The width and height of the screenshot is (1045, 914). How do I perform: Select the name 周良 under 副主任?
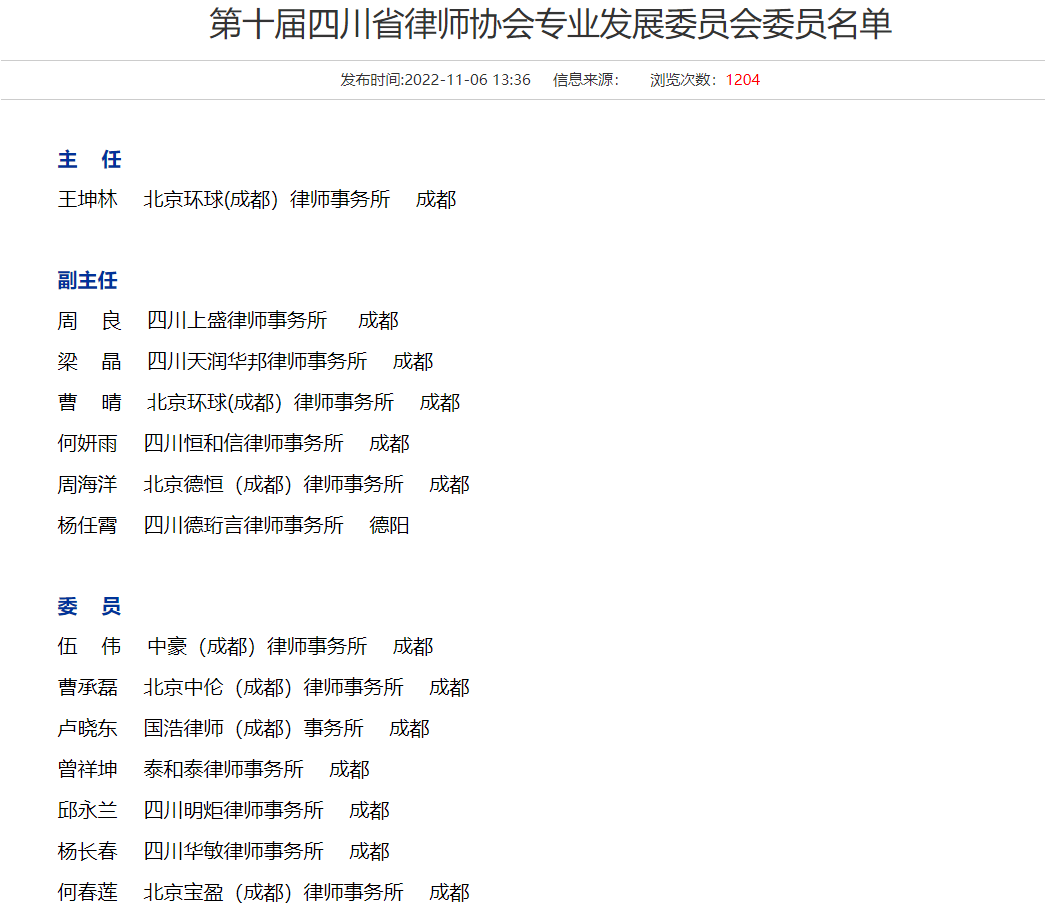click(89, 320)
